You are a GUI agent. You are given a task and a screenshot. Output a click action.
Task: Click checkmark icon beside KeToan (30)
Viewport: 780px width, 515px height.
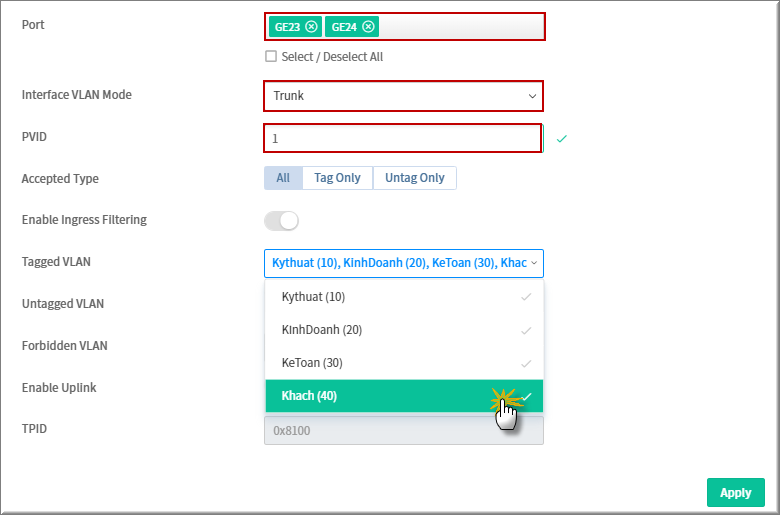click(x=526, y=363)
